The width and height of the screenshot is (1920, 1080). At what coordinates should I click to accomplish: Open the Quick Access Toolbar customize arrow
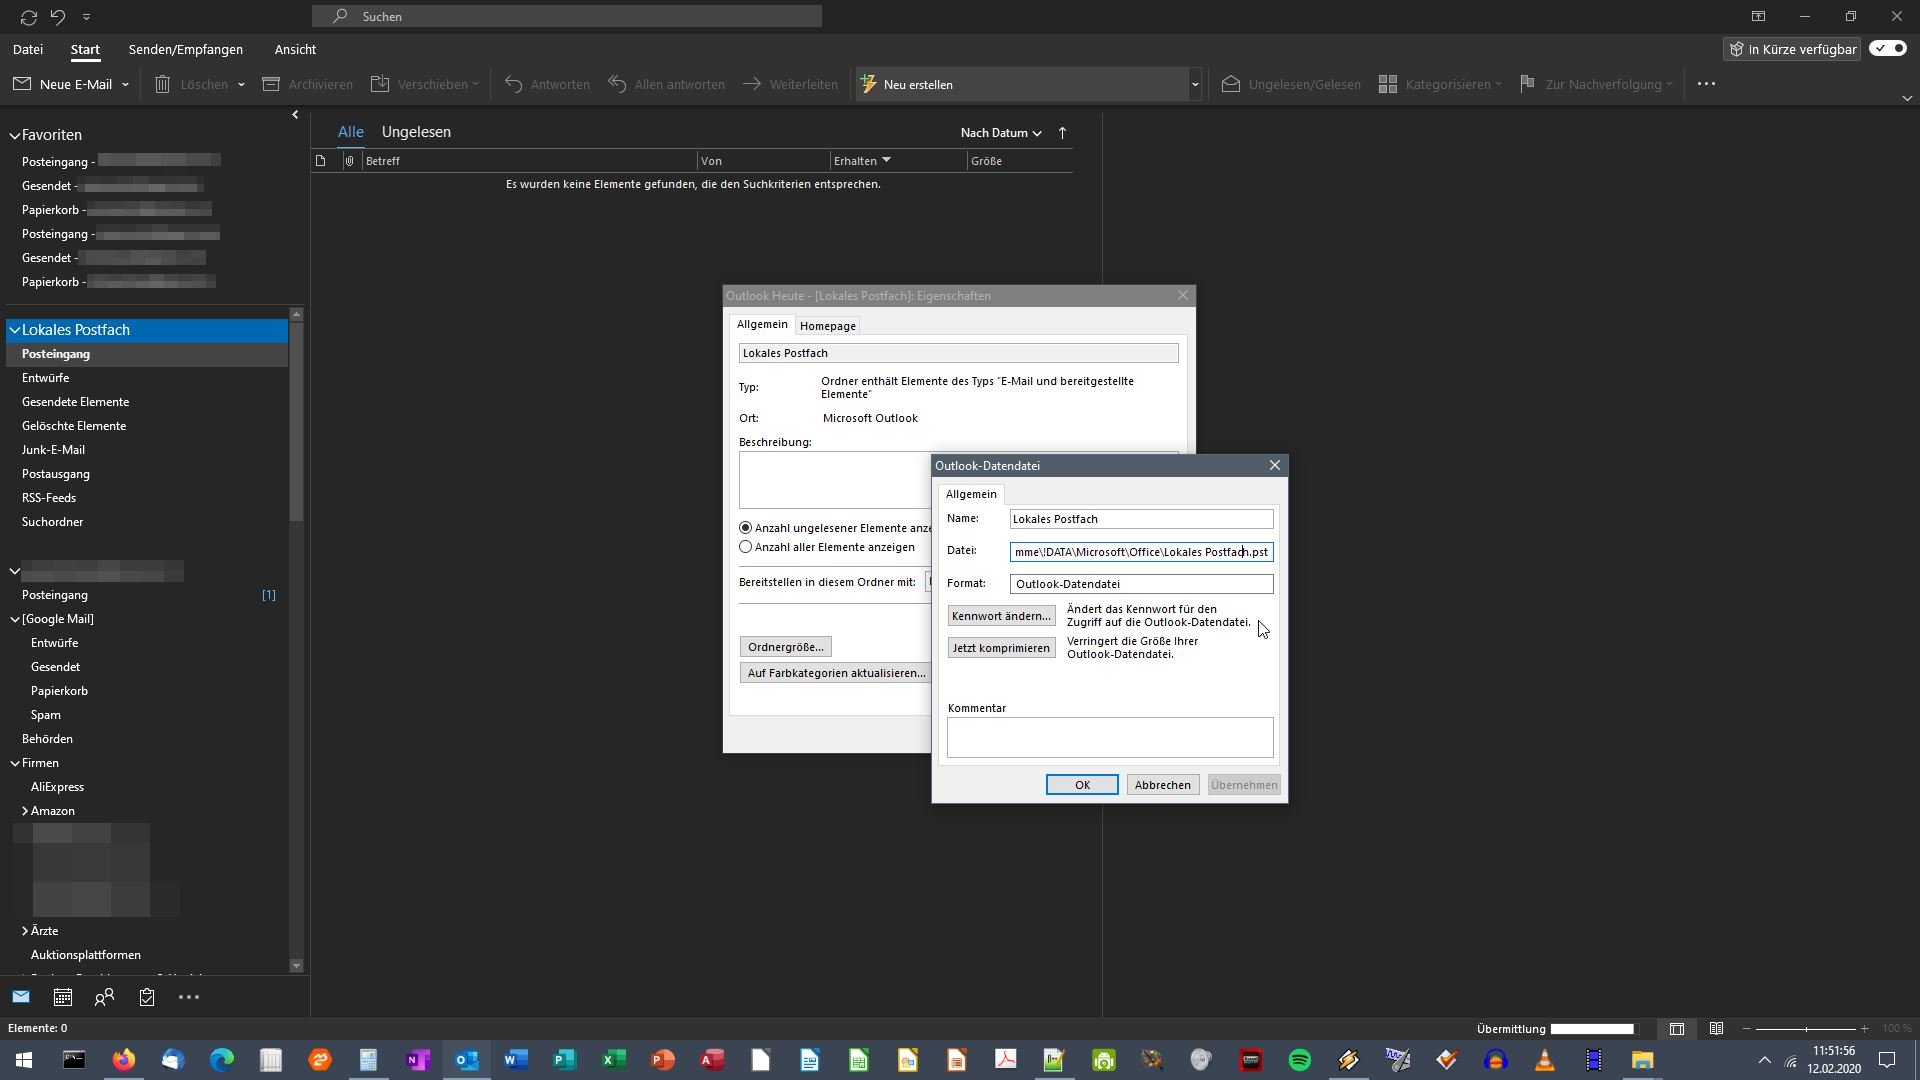[x=86, y=17]
